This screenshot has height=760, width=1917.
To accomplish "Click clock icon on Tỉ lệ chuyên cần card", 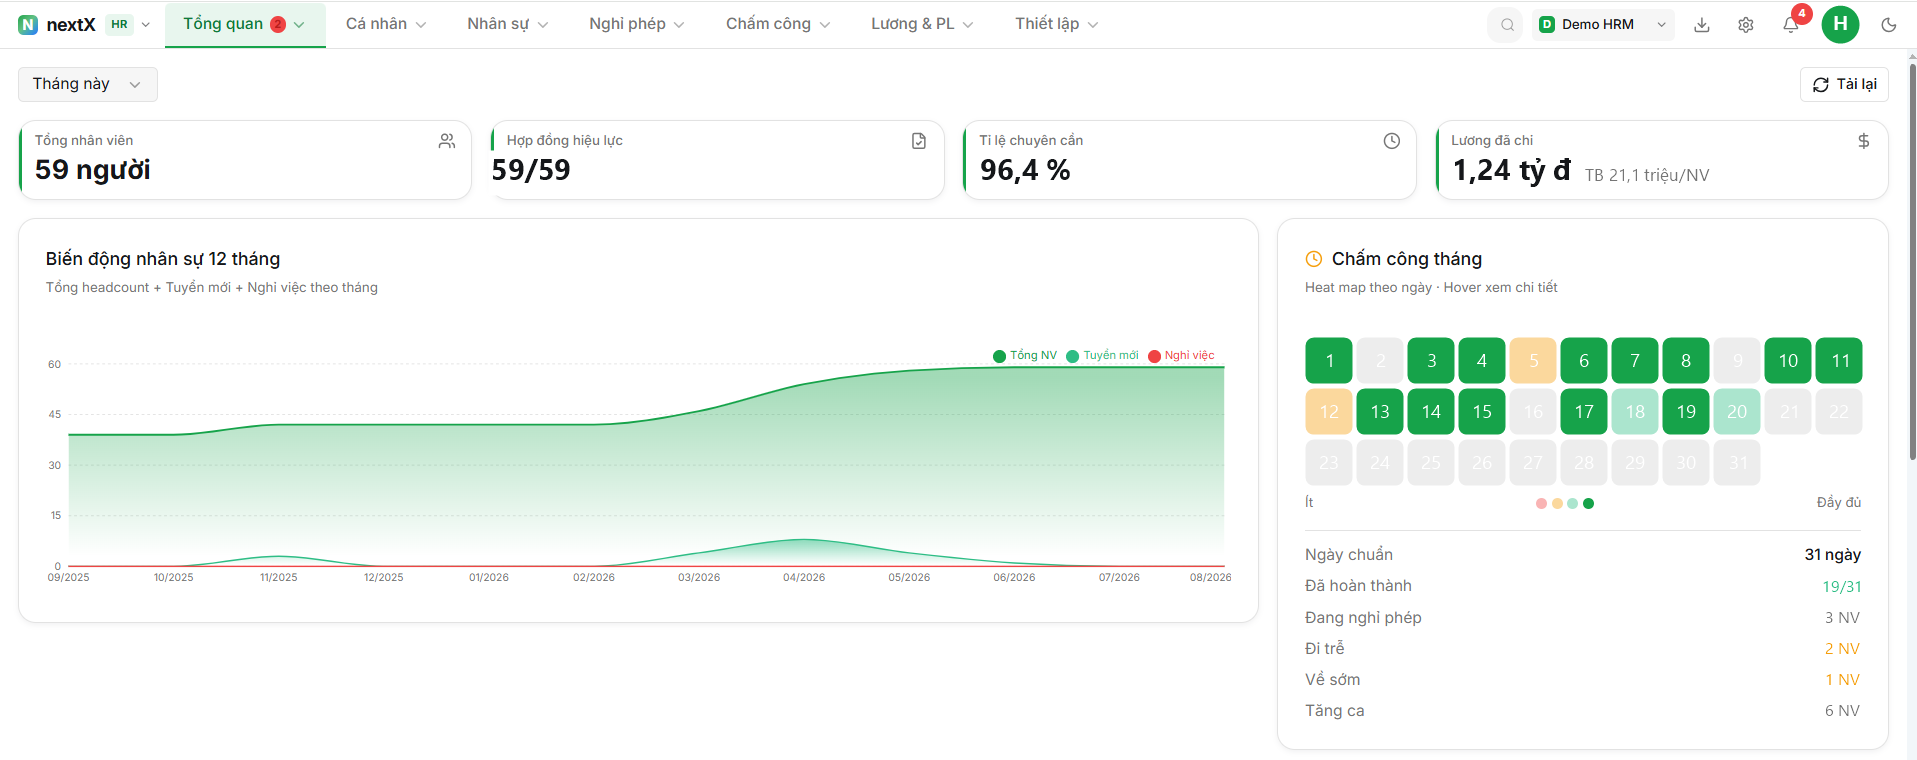I will (1391, 141).
